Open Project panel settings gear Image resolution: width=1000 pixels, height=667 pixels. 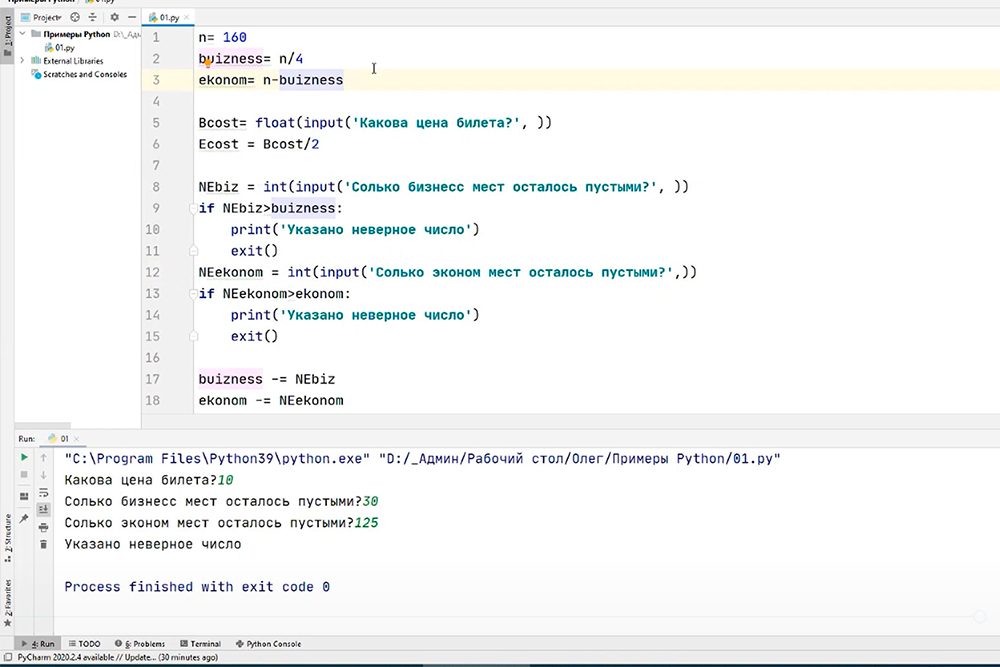click(114, 17)
